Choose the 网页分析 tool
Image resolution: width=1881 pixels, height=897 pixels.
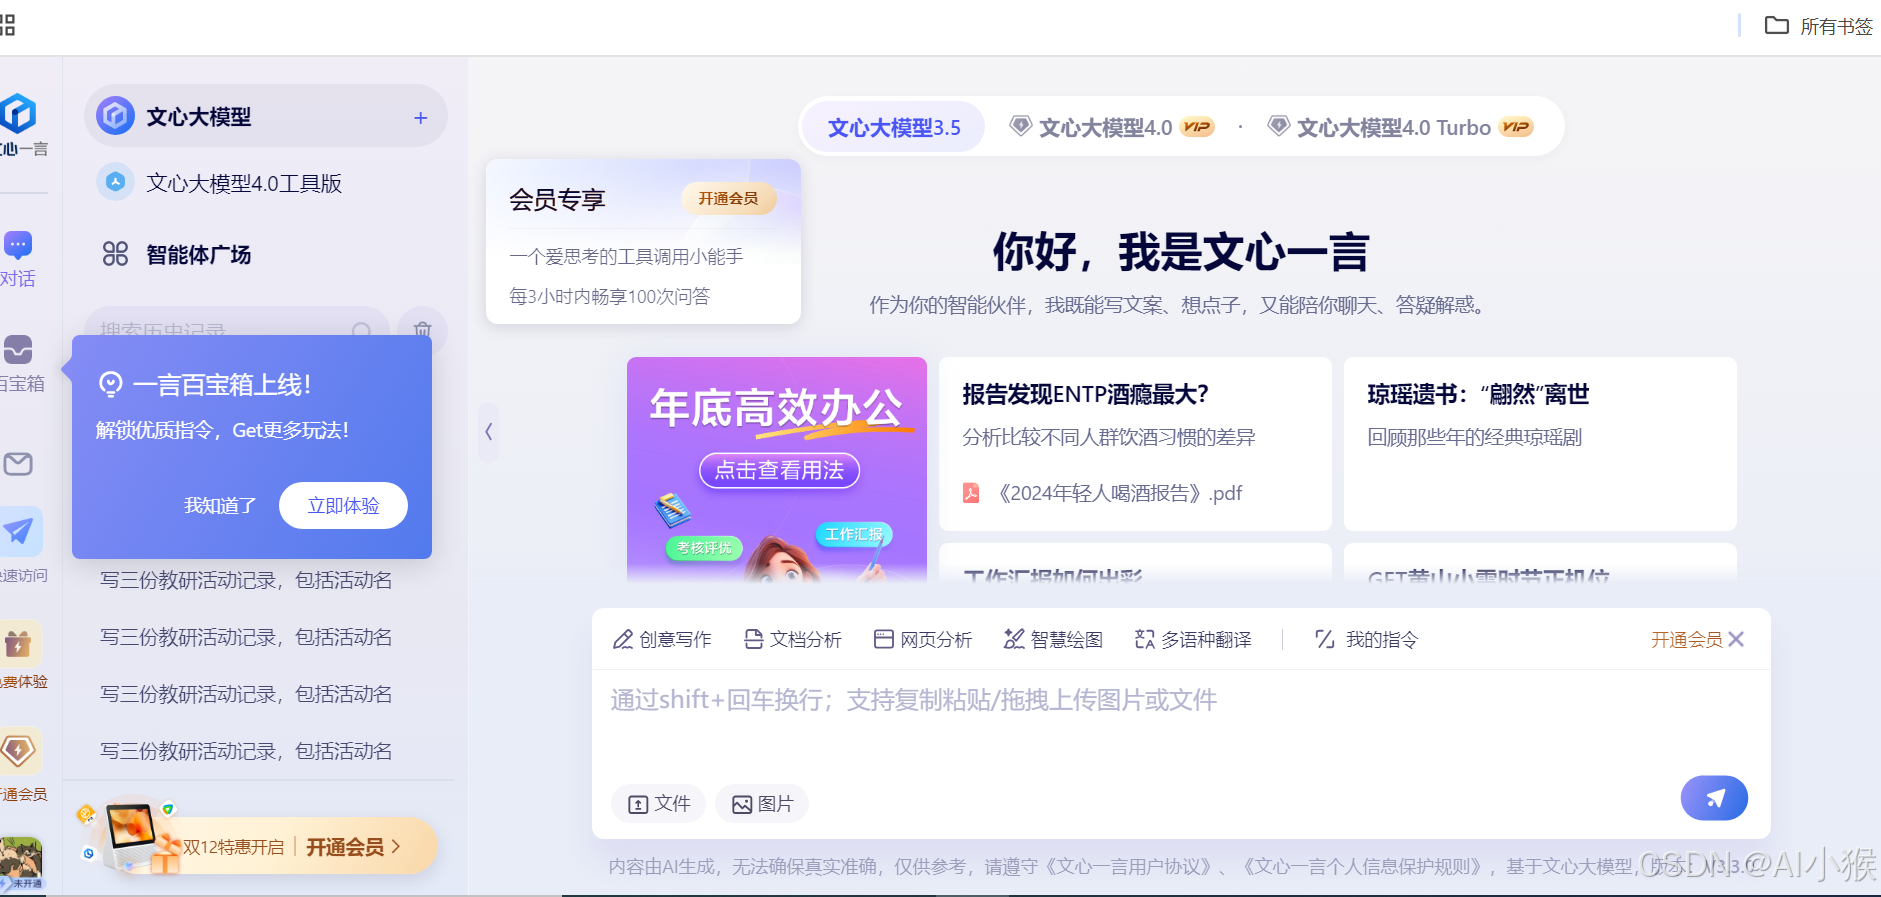click(923, 639)
